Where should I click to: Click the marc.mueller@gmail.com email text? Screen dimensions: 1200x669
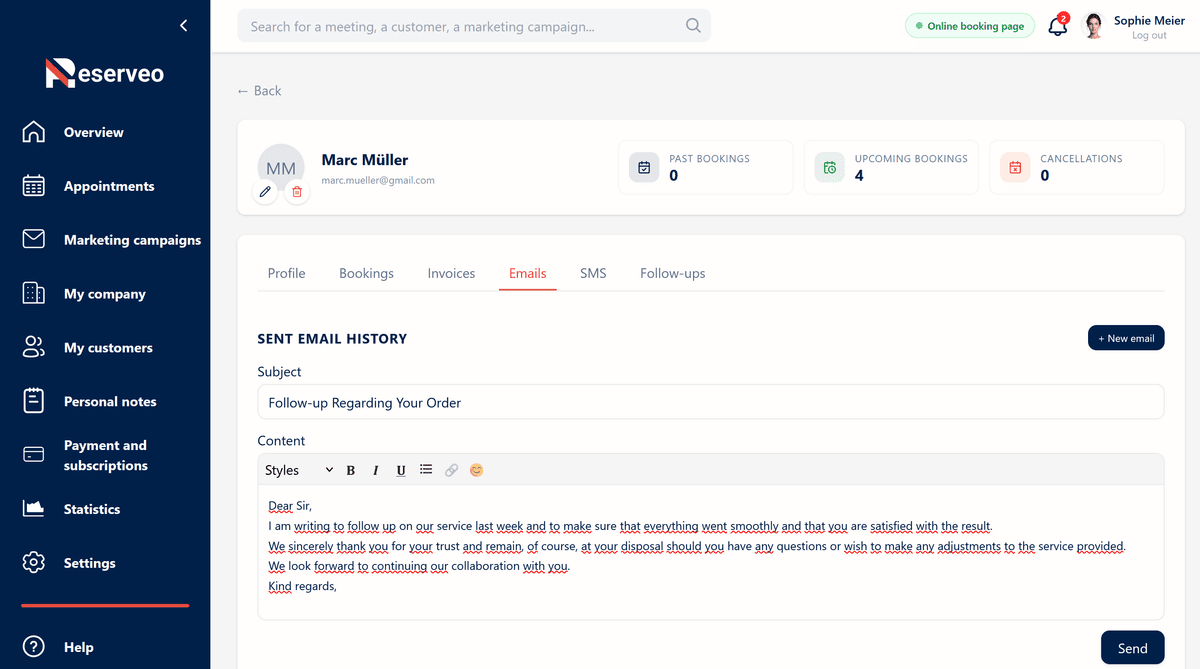[378, 180]
